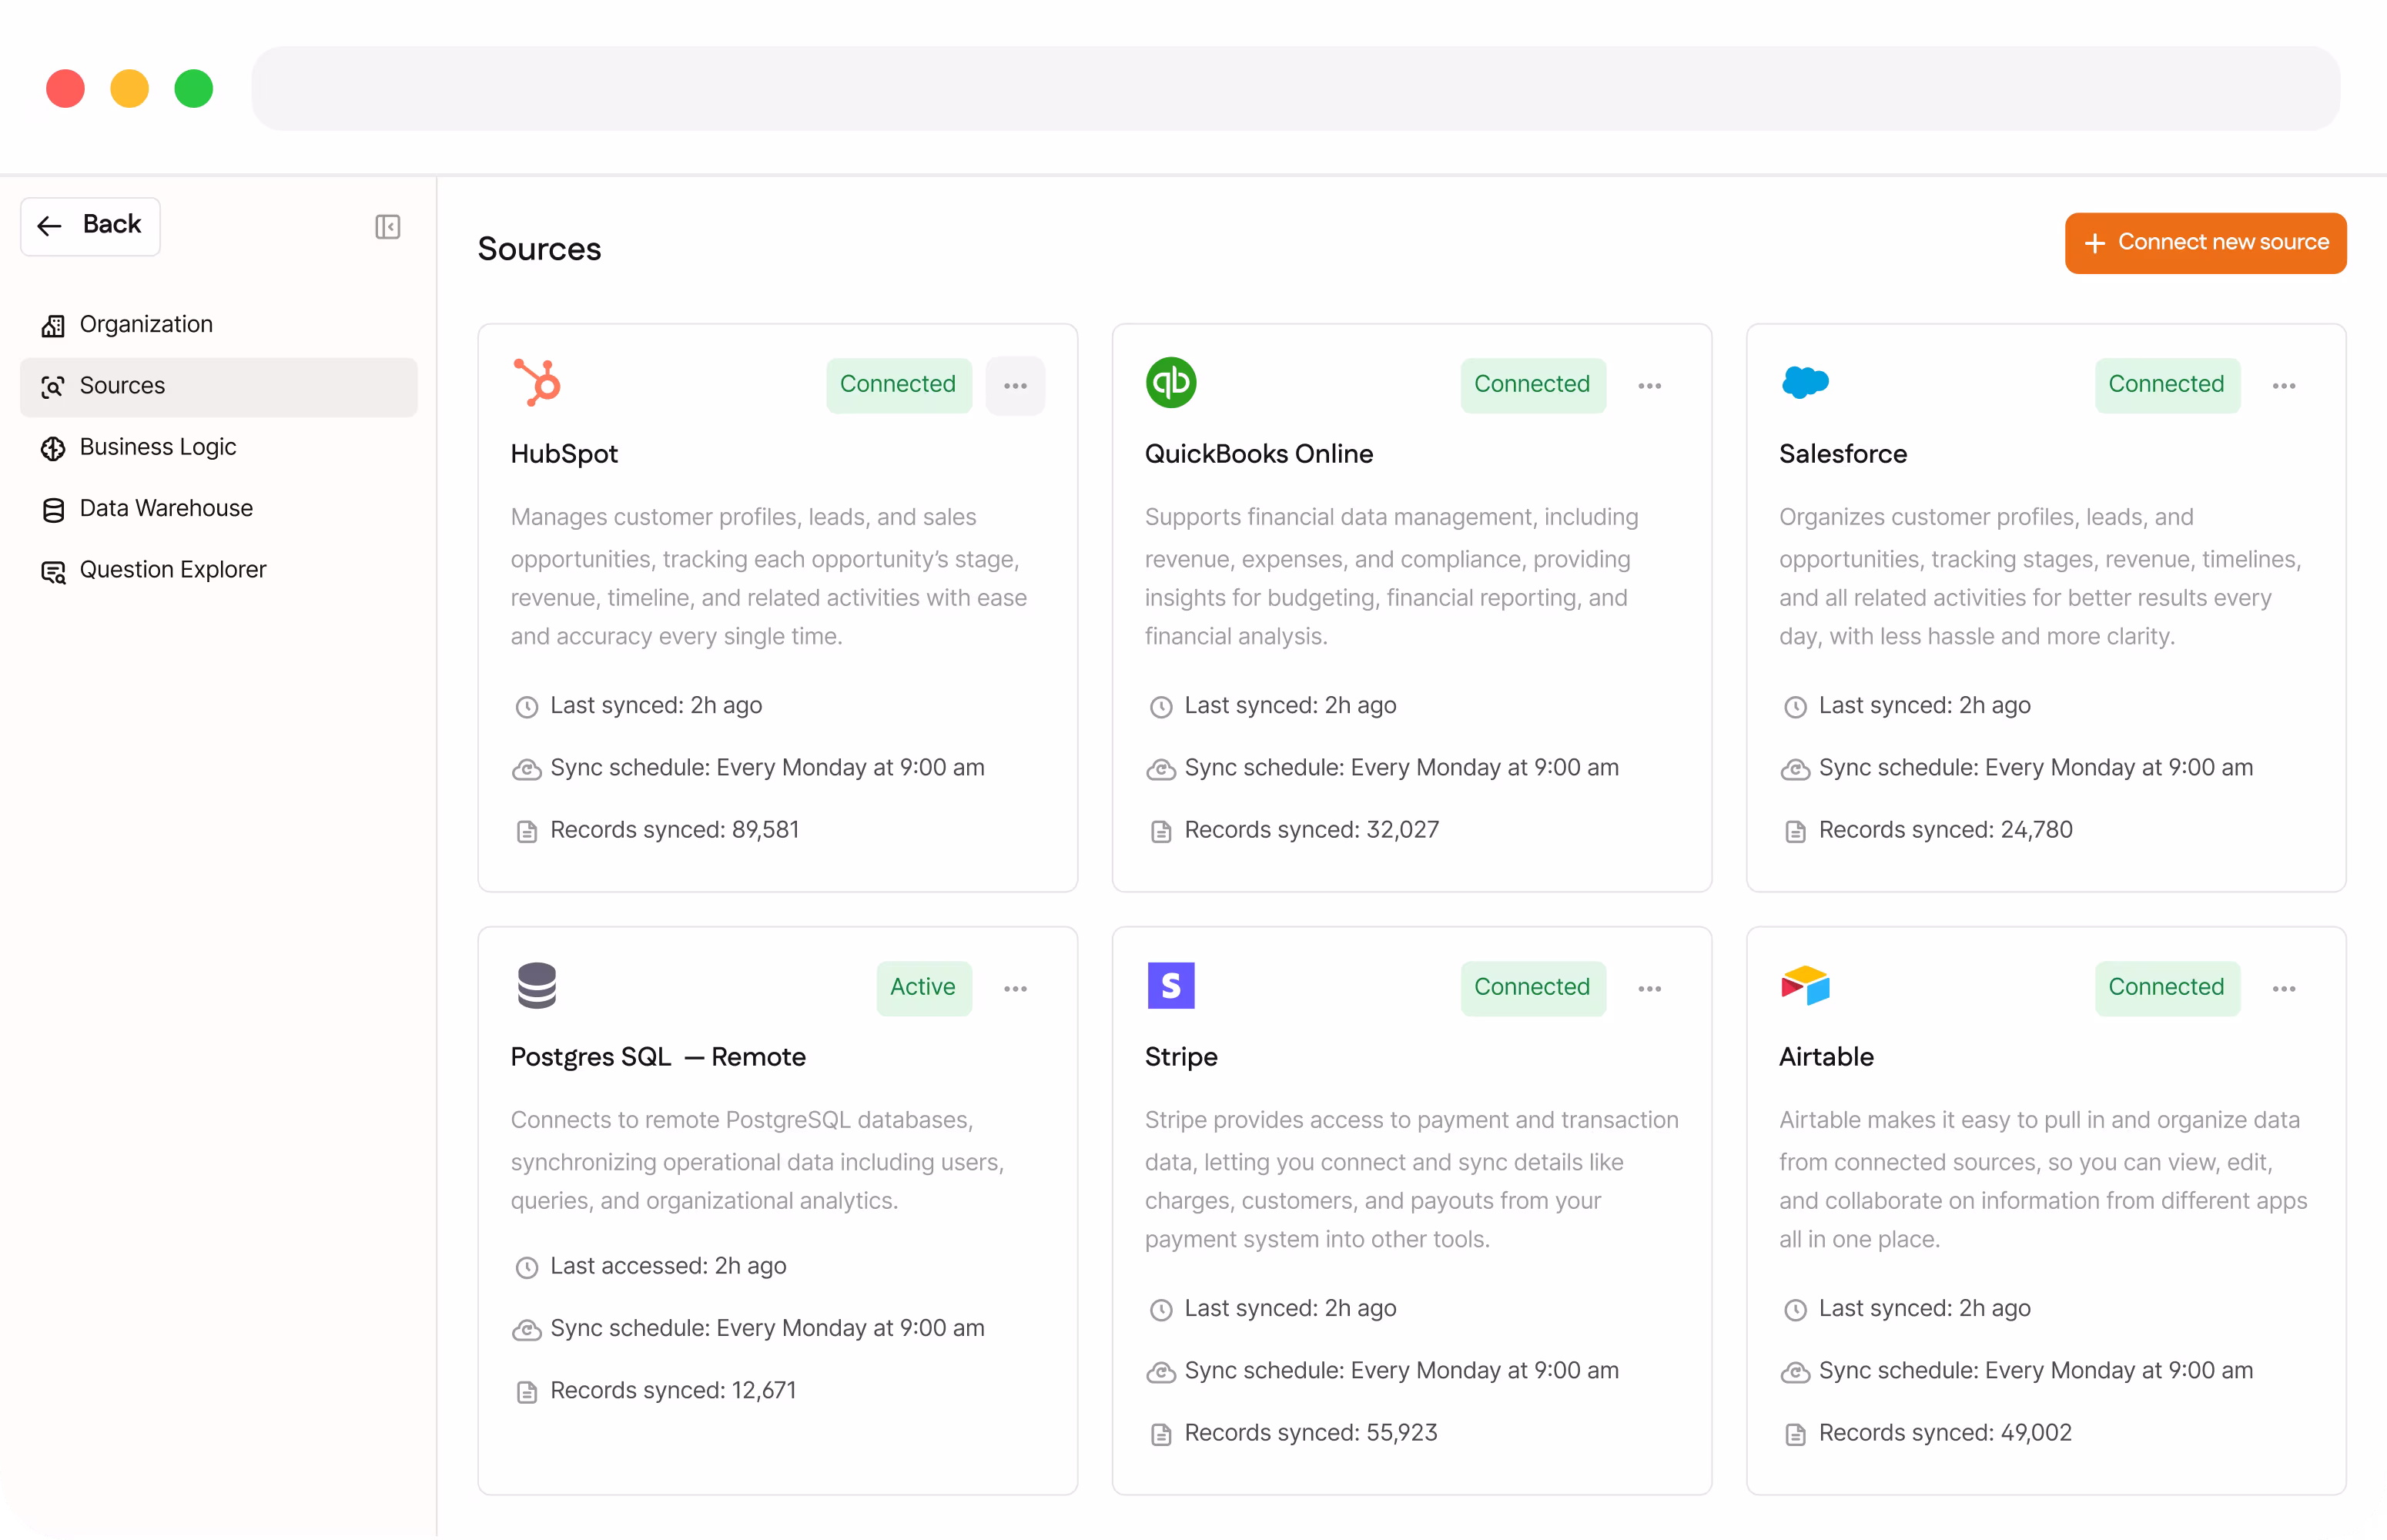Open the Postgres SQL more options menu
The height and width of the screenshot is (1540, 2387).
coord(1015,988)
